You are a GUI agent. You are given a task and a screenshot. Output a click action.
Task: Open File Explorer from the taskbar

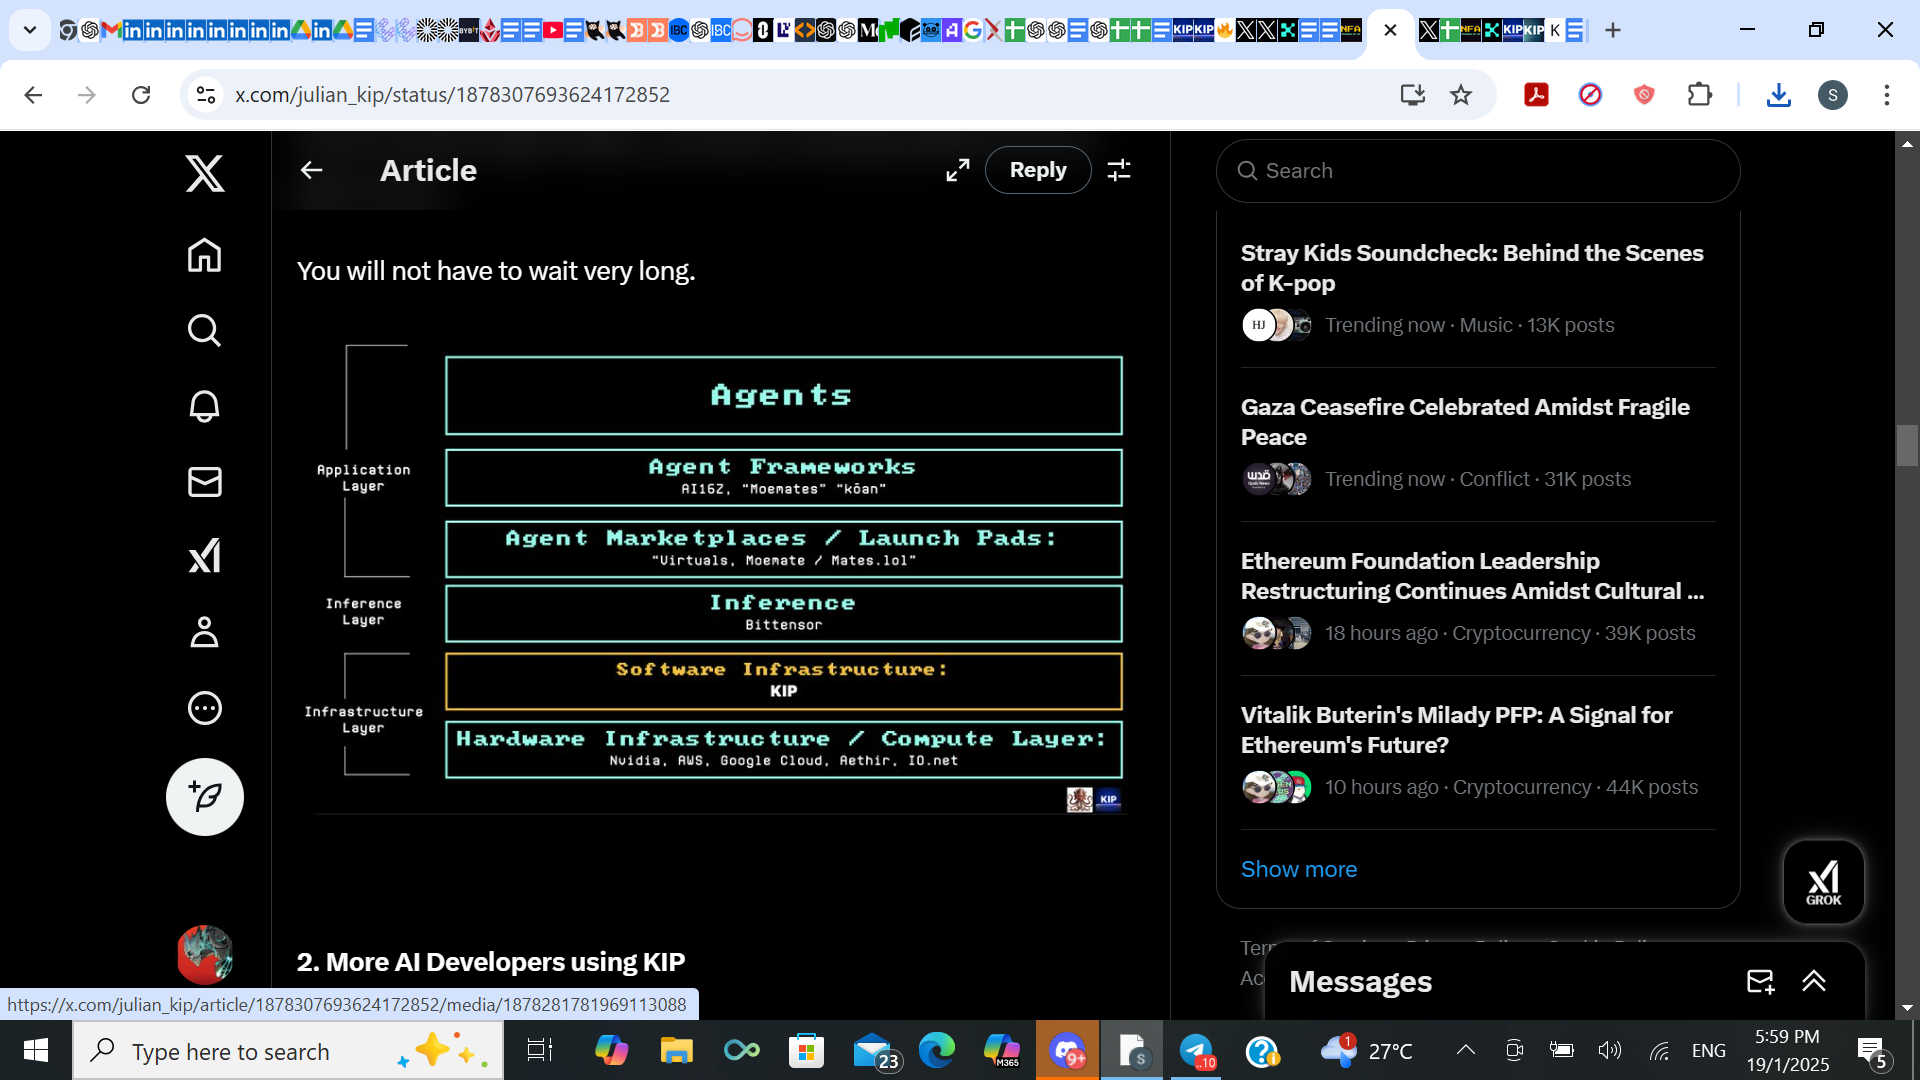pos(676,1050)
